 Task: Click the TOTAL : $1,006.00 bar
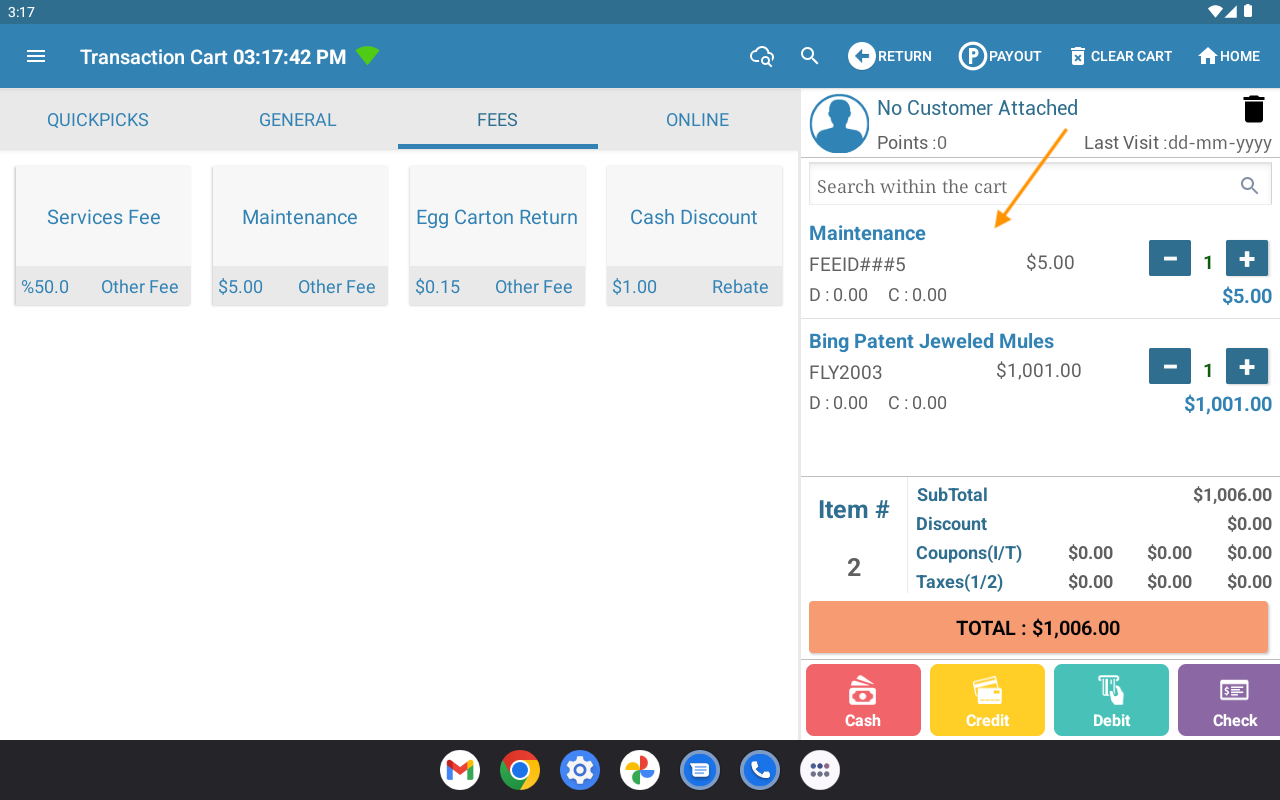click(1038, 628)
